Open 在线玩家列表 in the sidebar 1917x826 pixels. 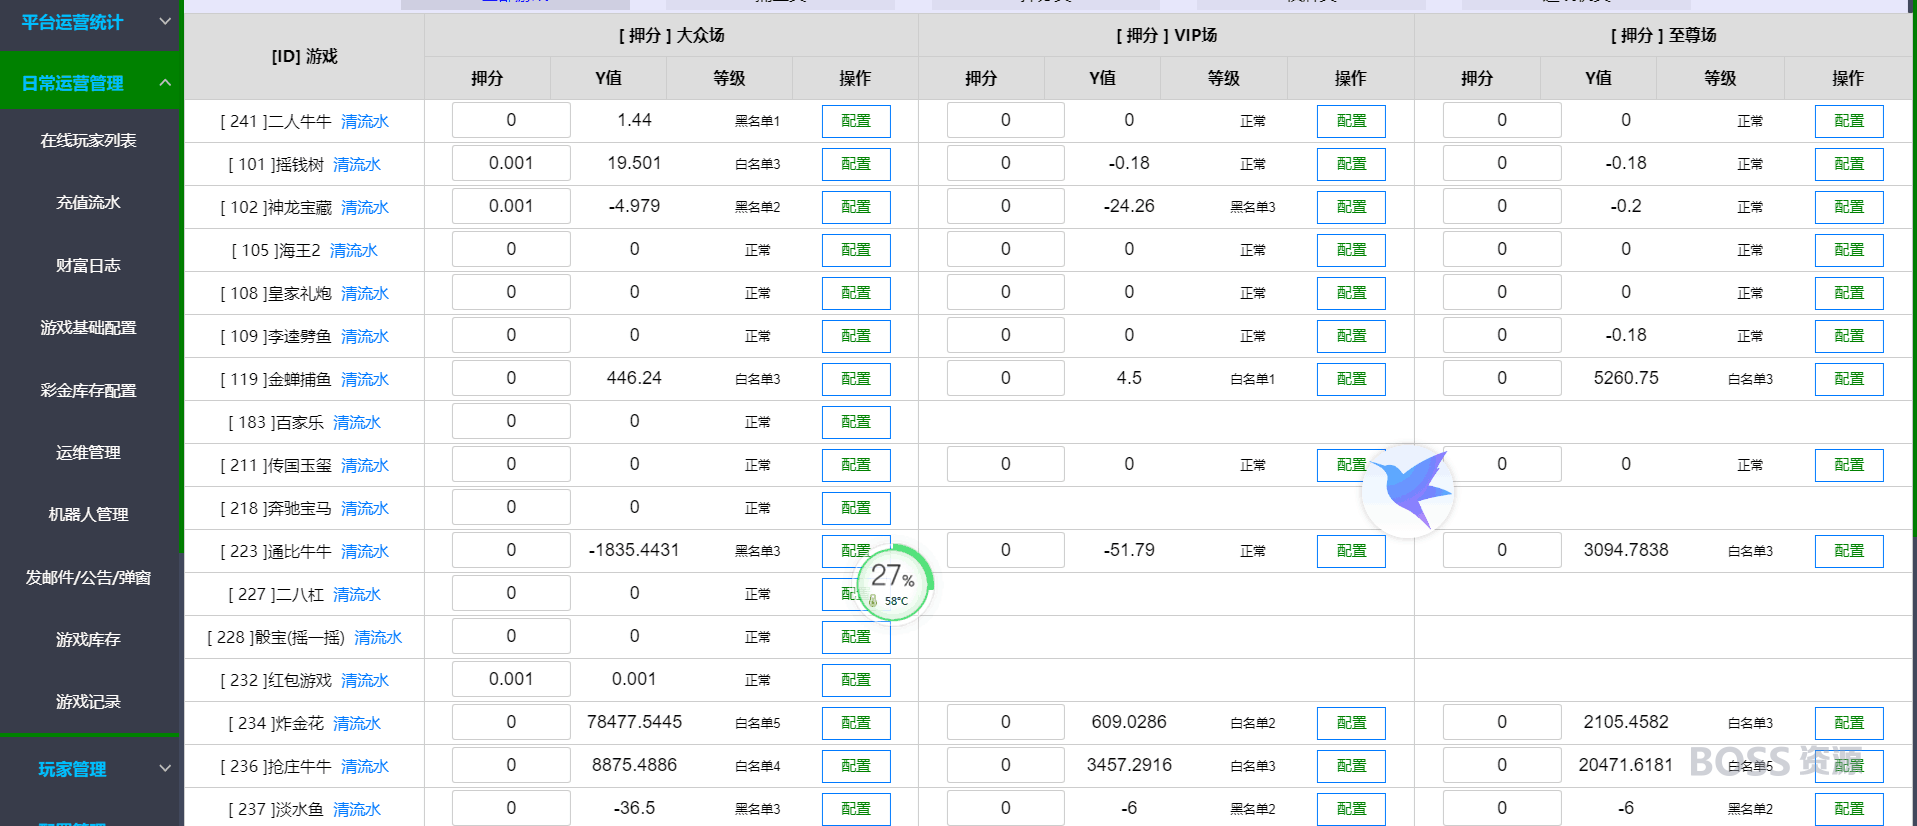pyautogui.click(x=88, y=141)
